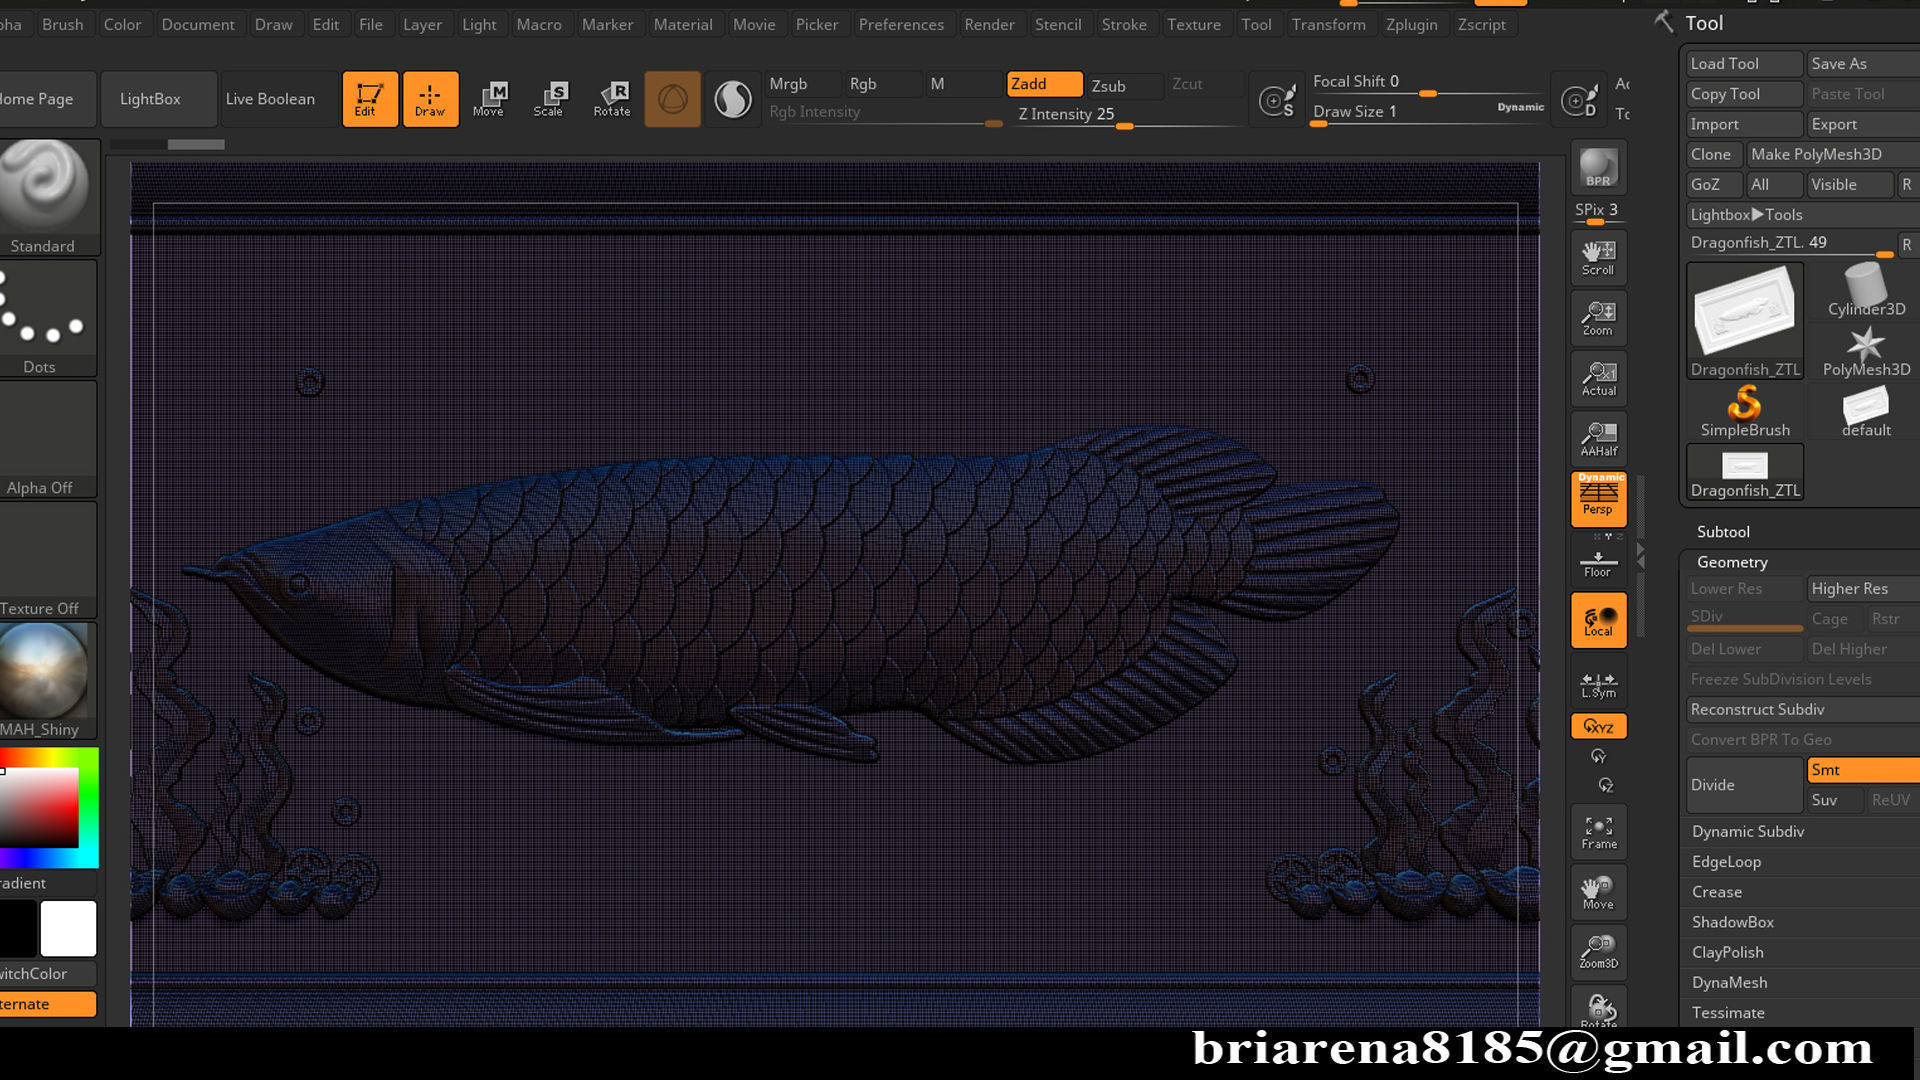This screenshot has height=1080, width=1920.
Task: Select the Scale gizmo tool
Action: pos(549,99)
